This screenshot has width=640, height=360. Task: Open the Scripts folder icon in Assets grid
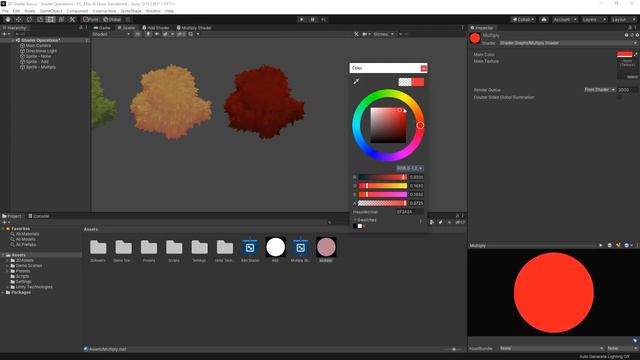tap(174, 247)
